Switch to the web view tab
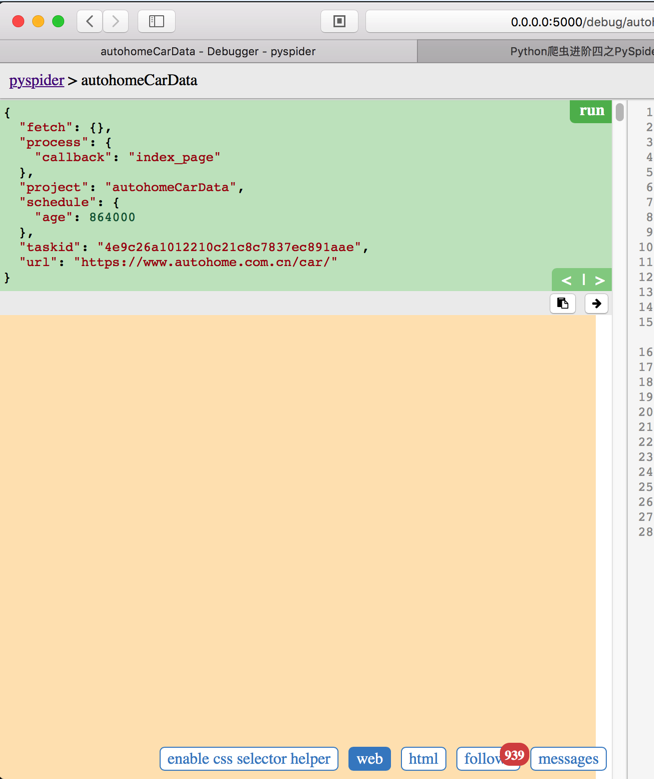The image size is (654, 779). click(x=370, y=759)
